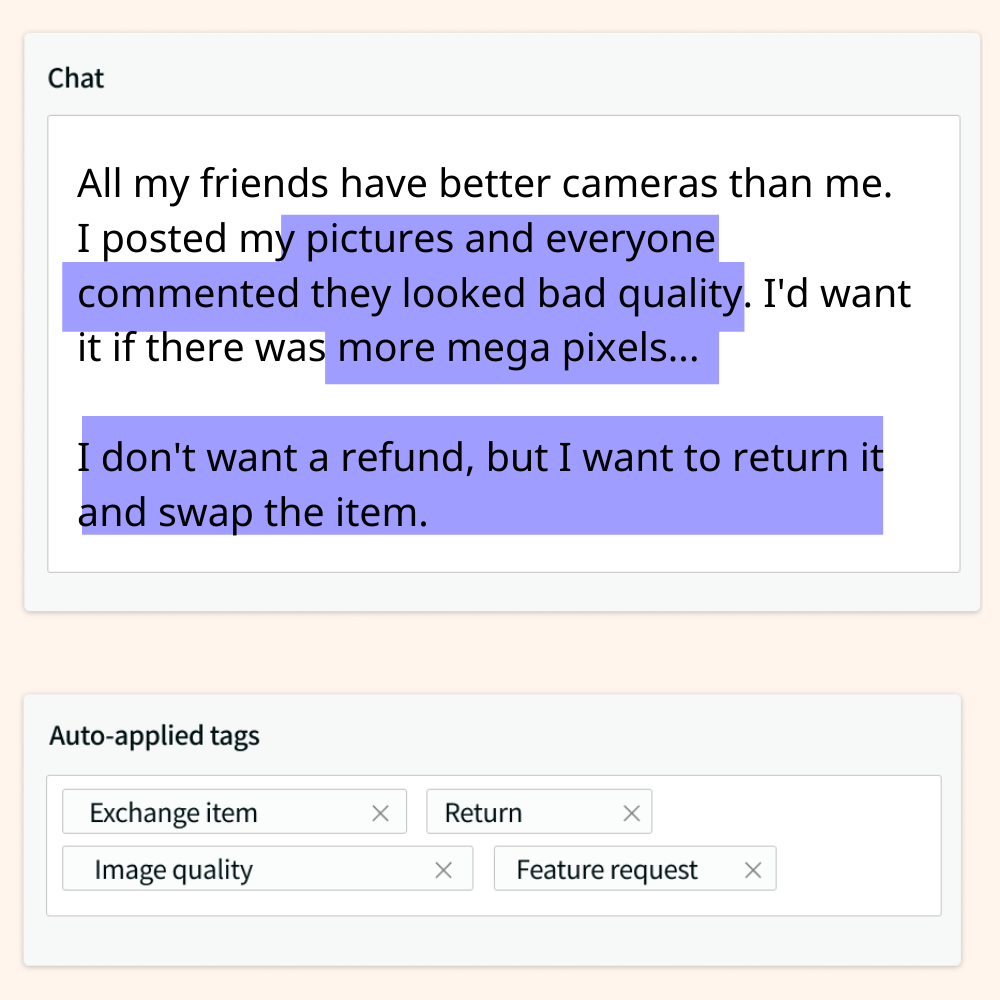Click the unhighlighted words 'it if there was'
The width and height of the screenshot is (1000, 1000).
click(200, 348)
